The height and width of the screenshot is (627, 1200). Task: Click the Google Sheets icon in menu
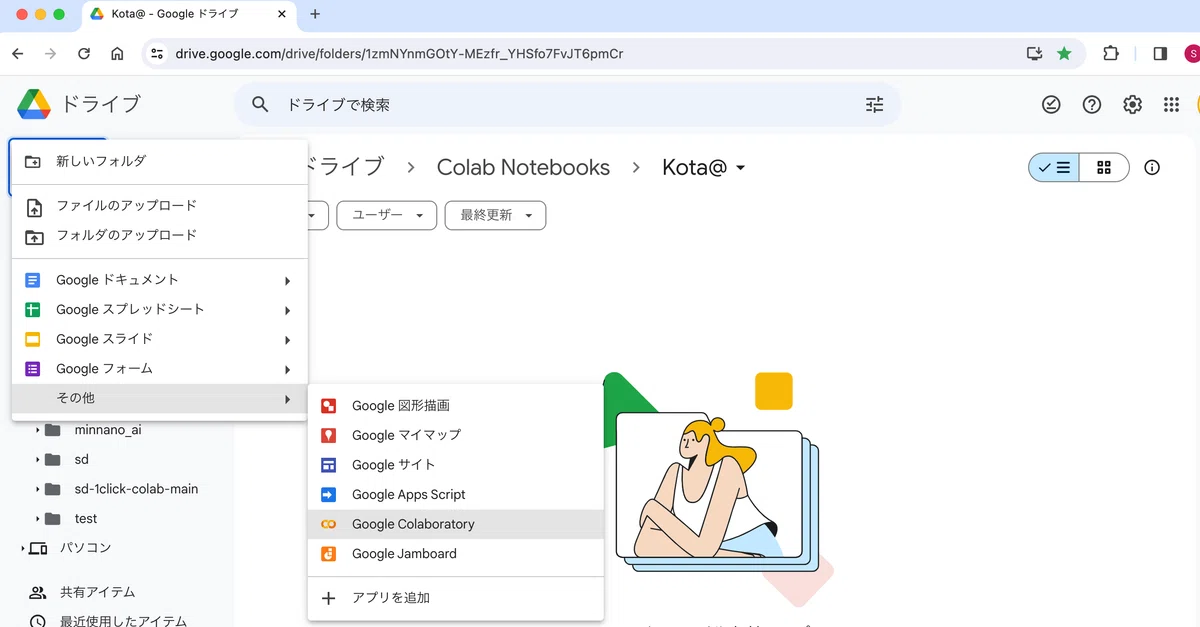tap(33, 310)
